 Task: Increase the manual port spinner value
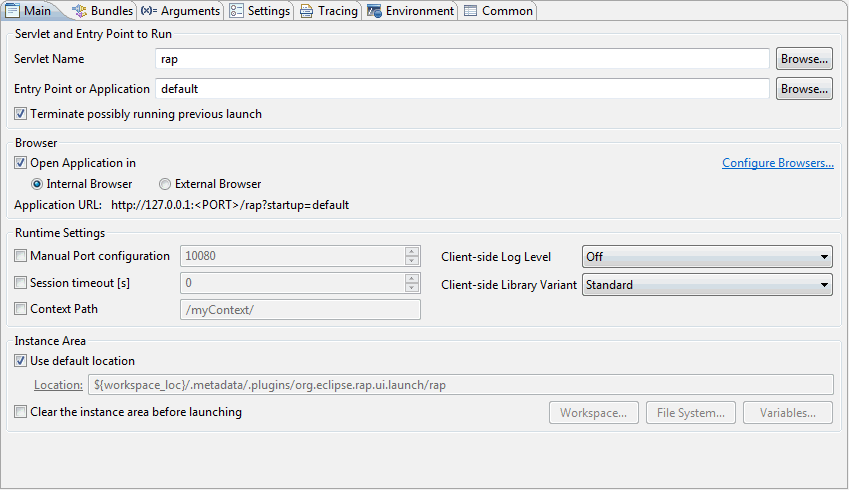[x=412, y=252]
